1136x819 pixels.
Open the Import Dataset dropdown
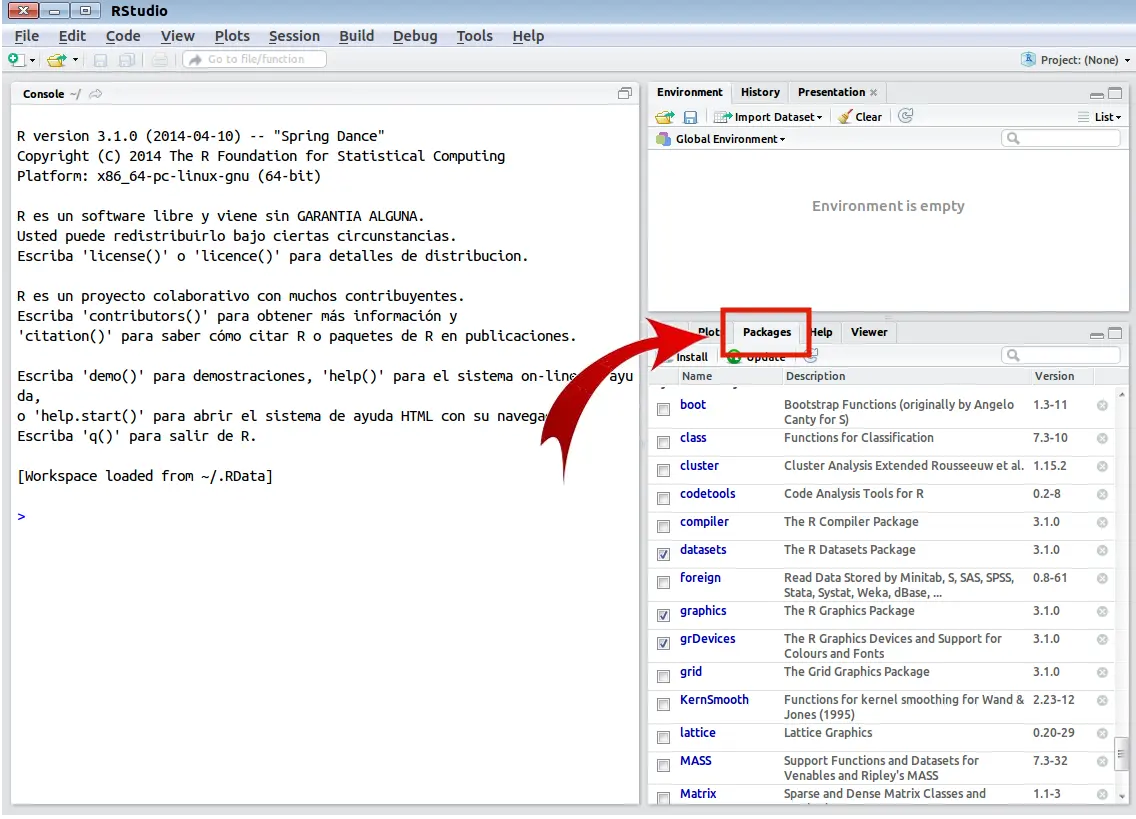(770, 117)
